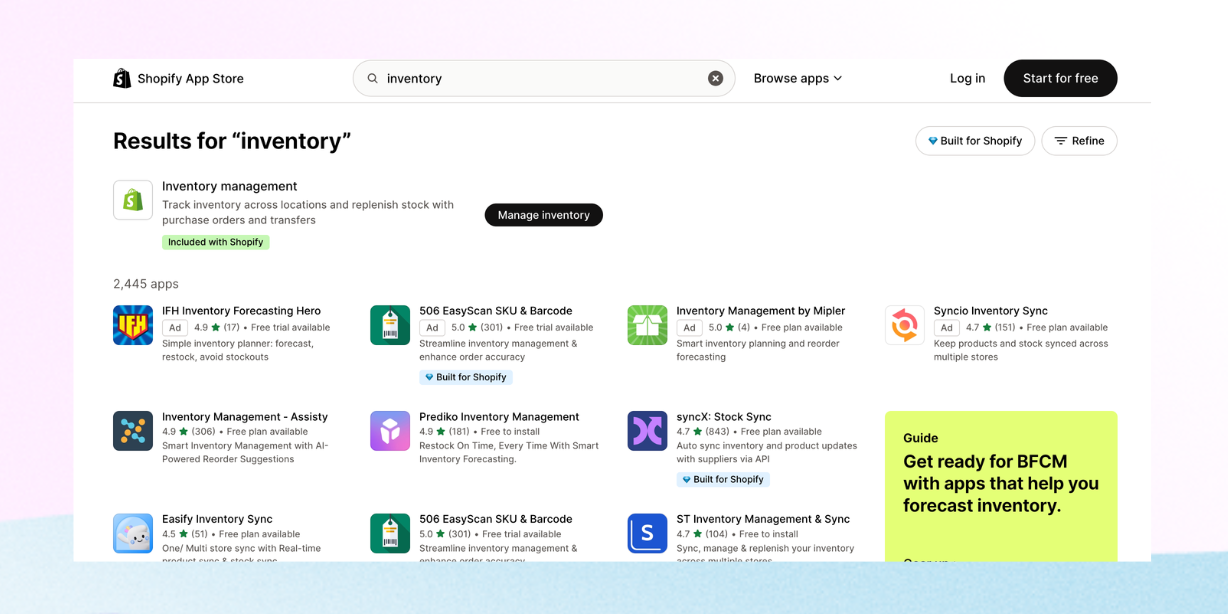Open Inventory Management by Mipler link
The width and height of the screenshot is (1228, 614).
(761, 311)
